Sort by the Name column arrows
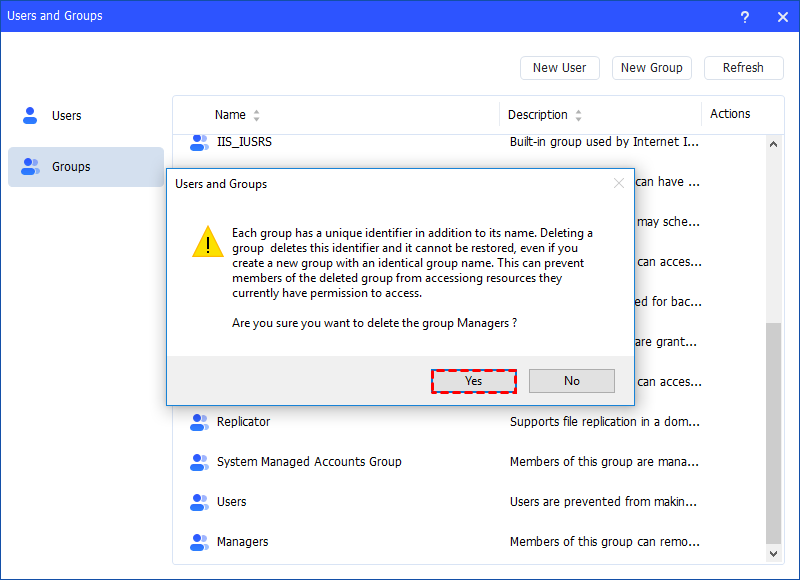Screen dimensions: 800x580 (257, 115)
